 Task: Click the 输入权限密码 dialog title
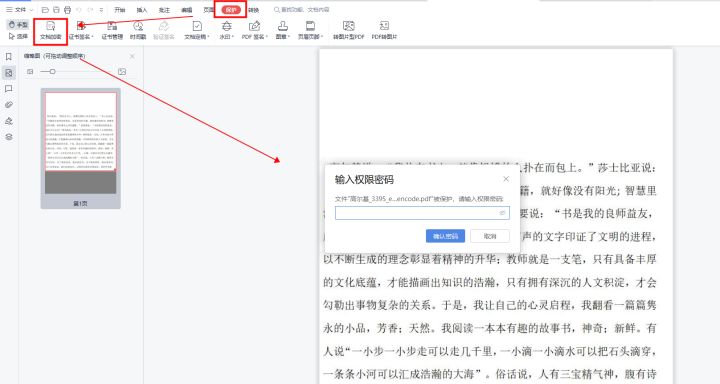[x=364, y=180]
